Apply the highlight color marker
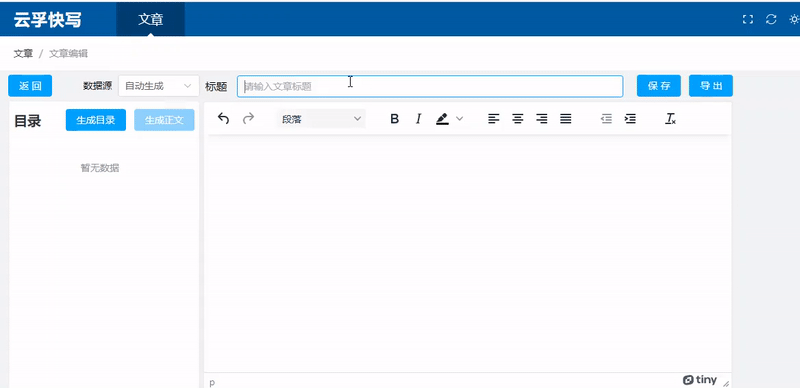This screenshot has height=388, width=800. [x=442, y=119]
